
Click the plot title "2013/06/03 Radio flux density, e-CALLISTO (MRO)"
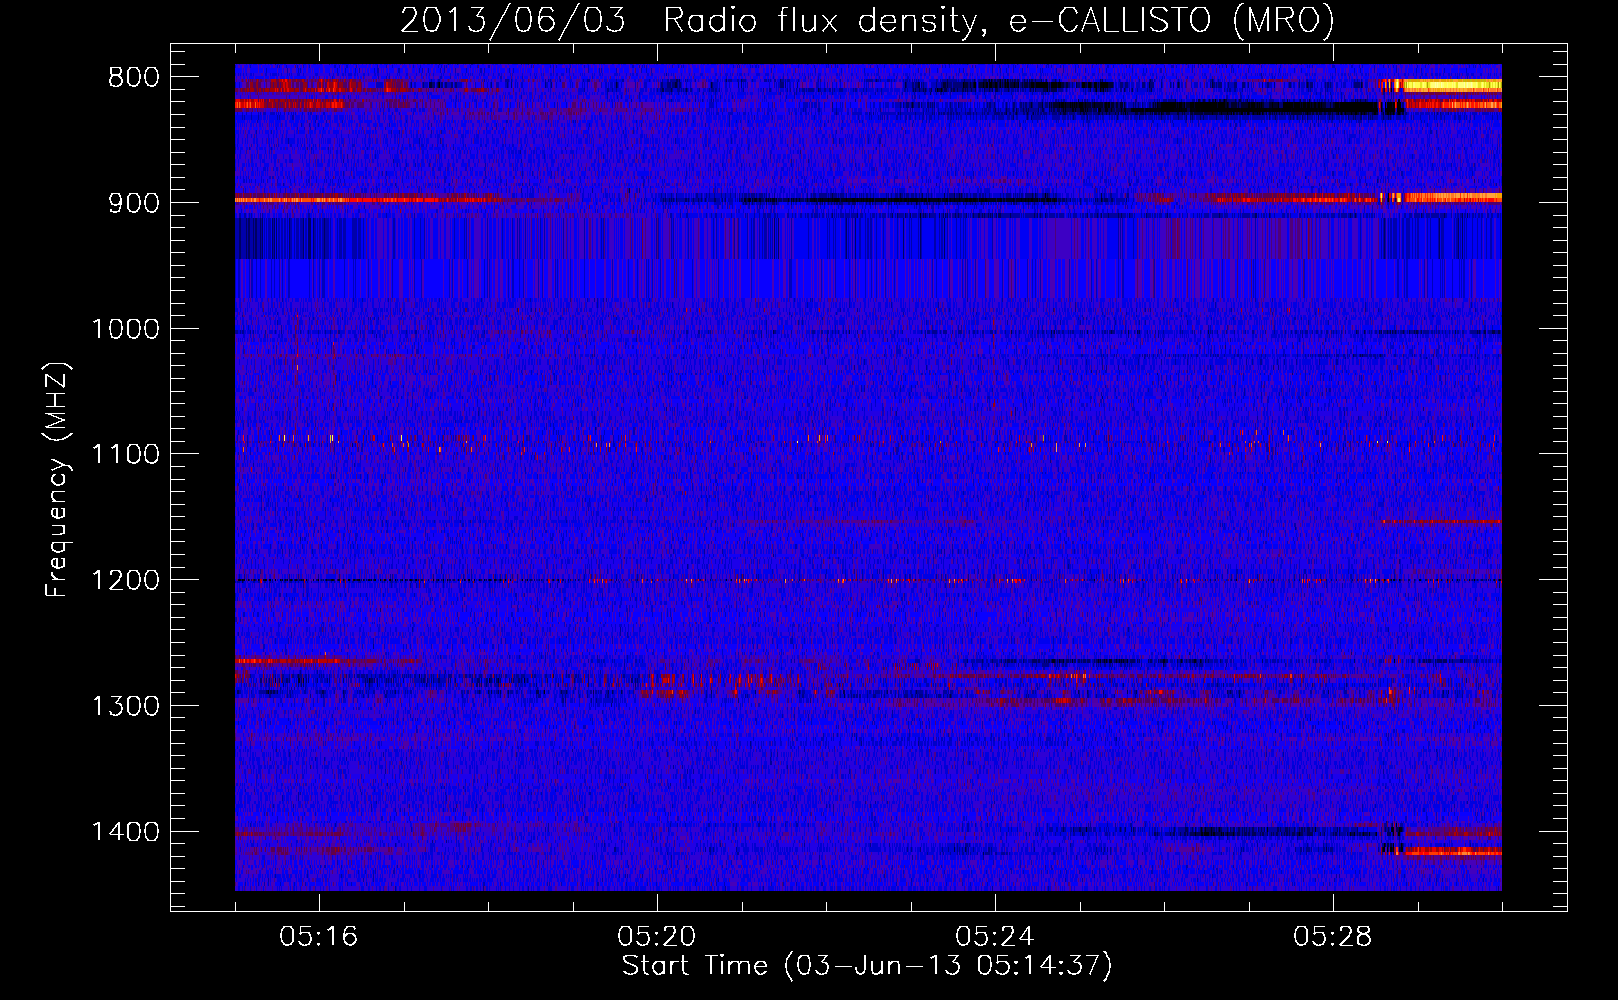coord(867,20)
